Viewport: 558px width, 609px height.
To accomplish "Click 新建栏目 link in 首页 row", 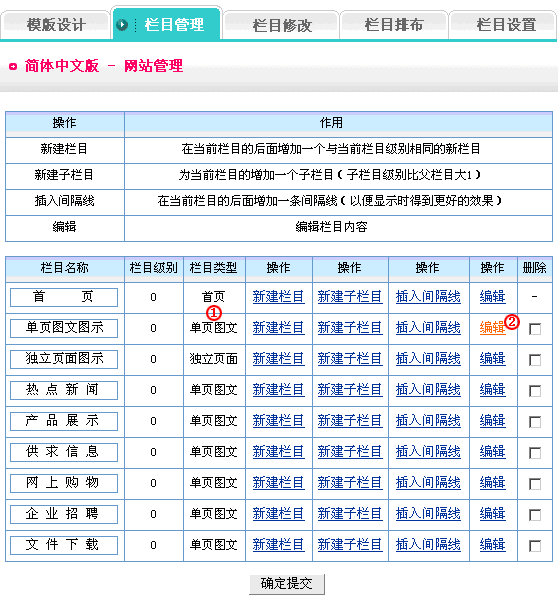I will coord(278,297).
